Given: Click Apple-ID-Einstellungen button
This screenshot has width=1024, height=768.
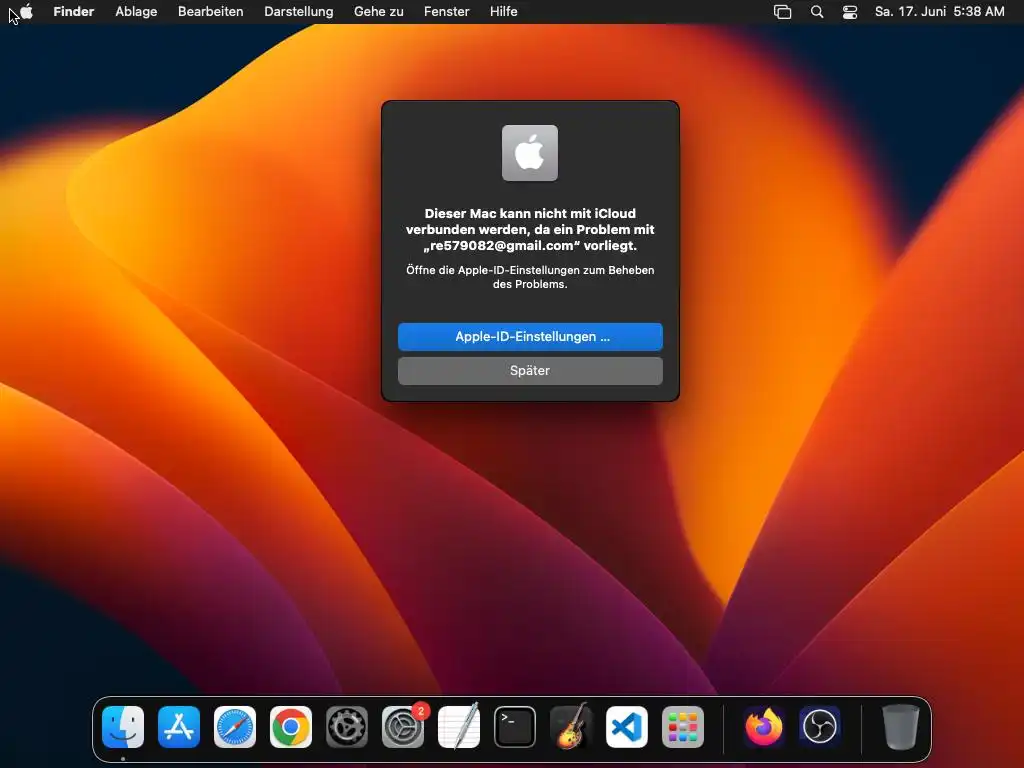Looking at the screenshot, I should pyautogui.click(x=530, y=336).
